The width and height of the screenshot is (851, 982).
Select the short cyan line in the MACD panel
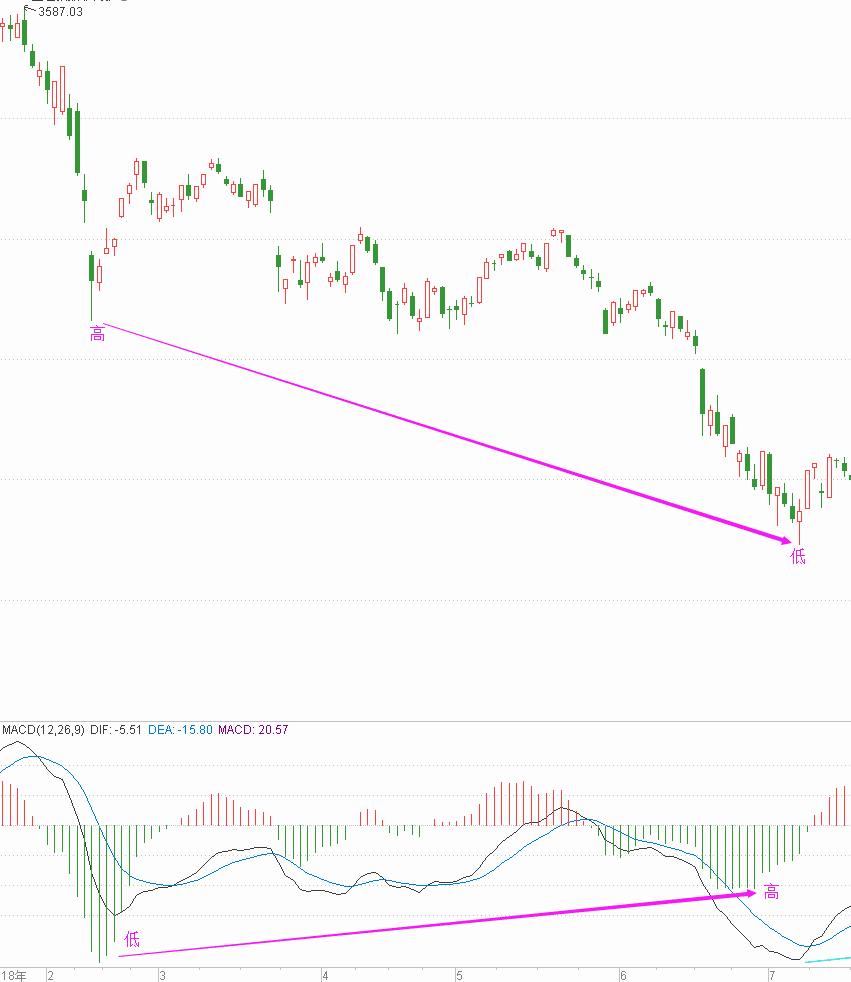click(827, 960)
